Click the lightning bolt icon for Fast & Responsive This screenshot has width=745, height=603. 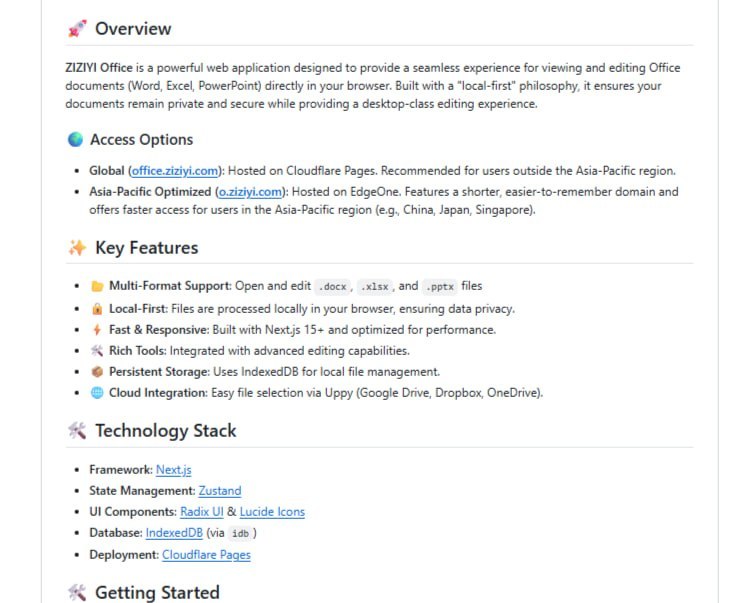(97, 330)
